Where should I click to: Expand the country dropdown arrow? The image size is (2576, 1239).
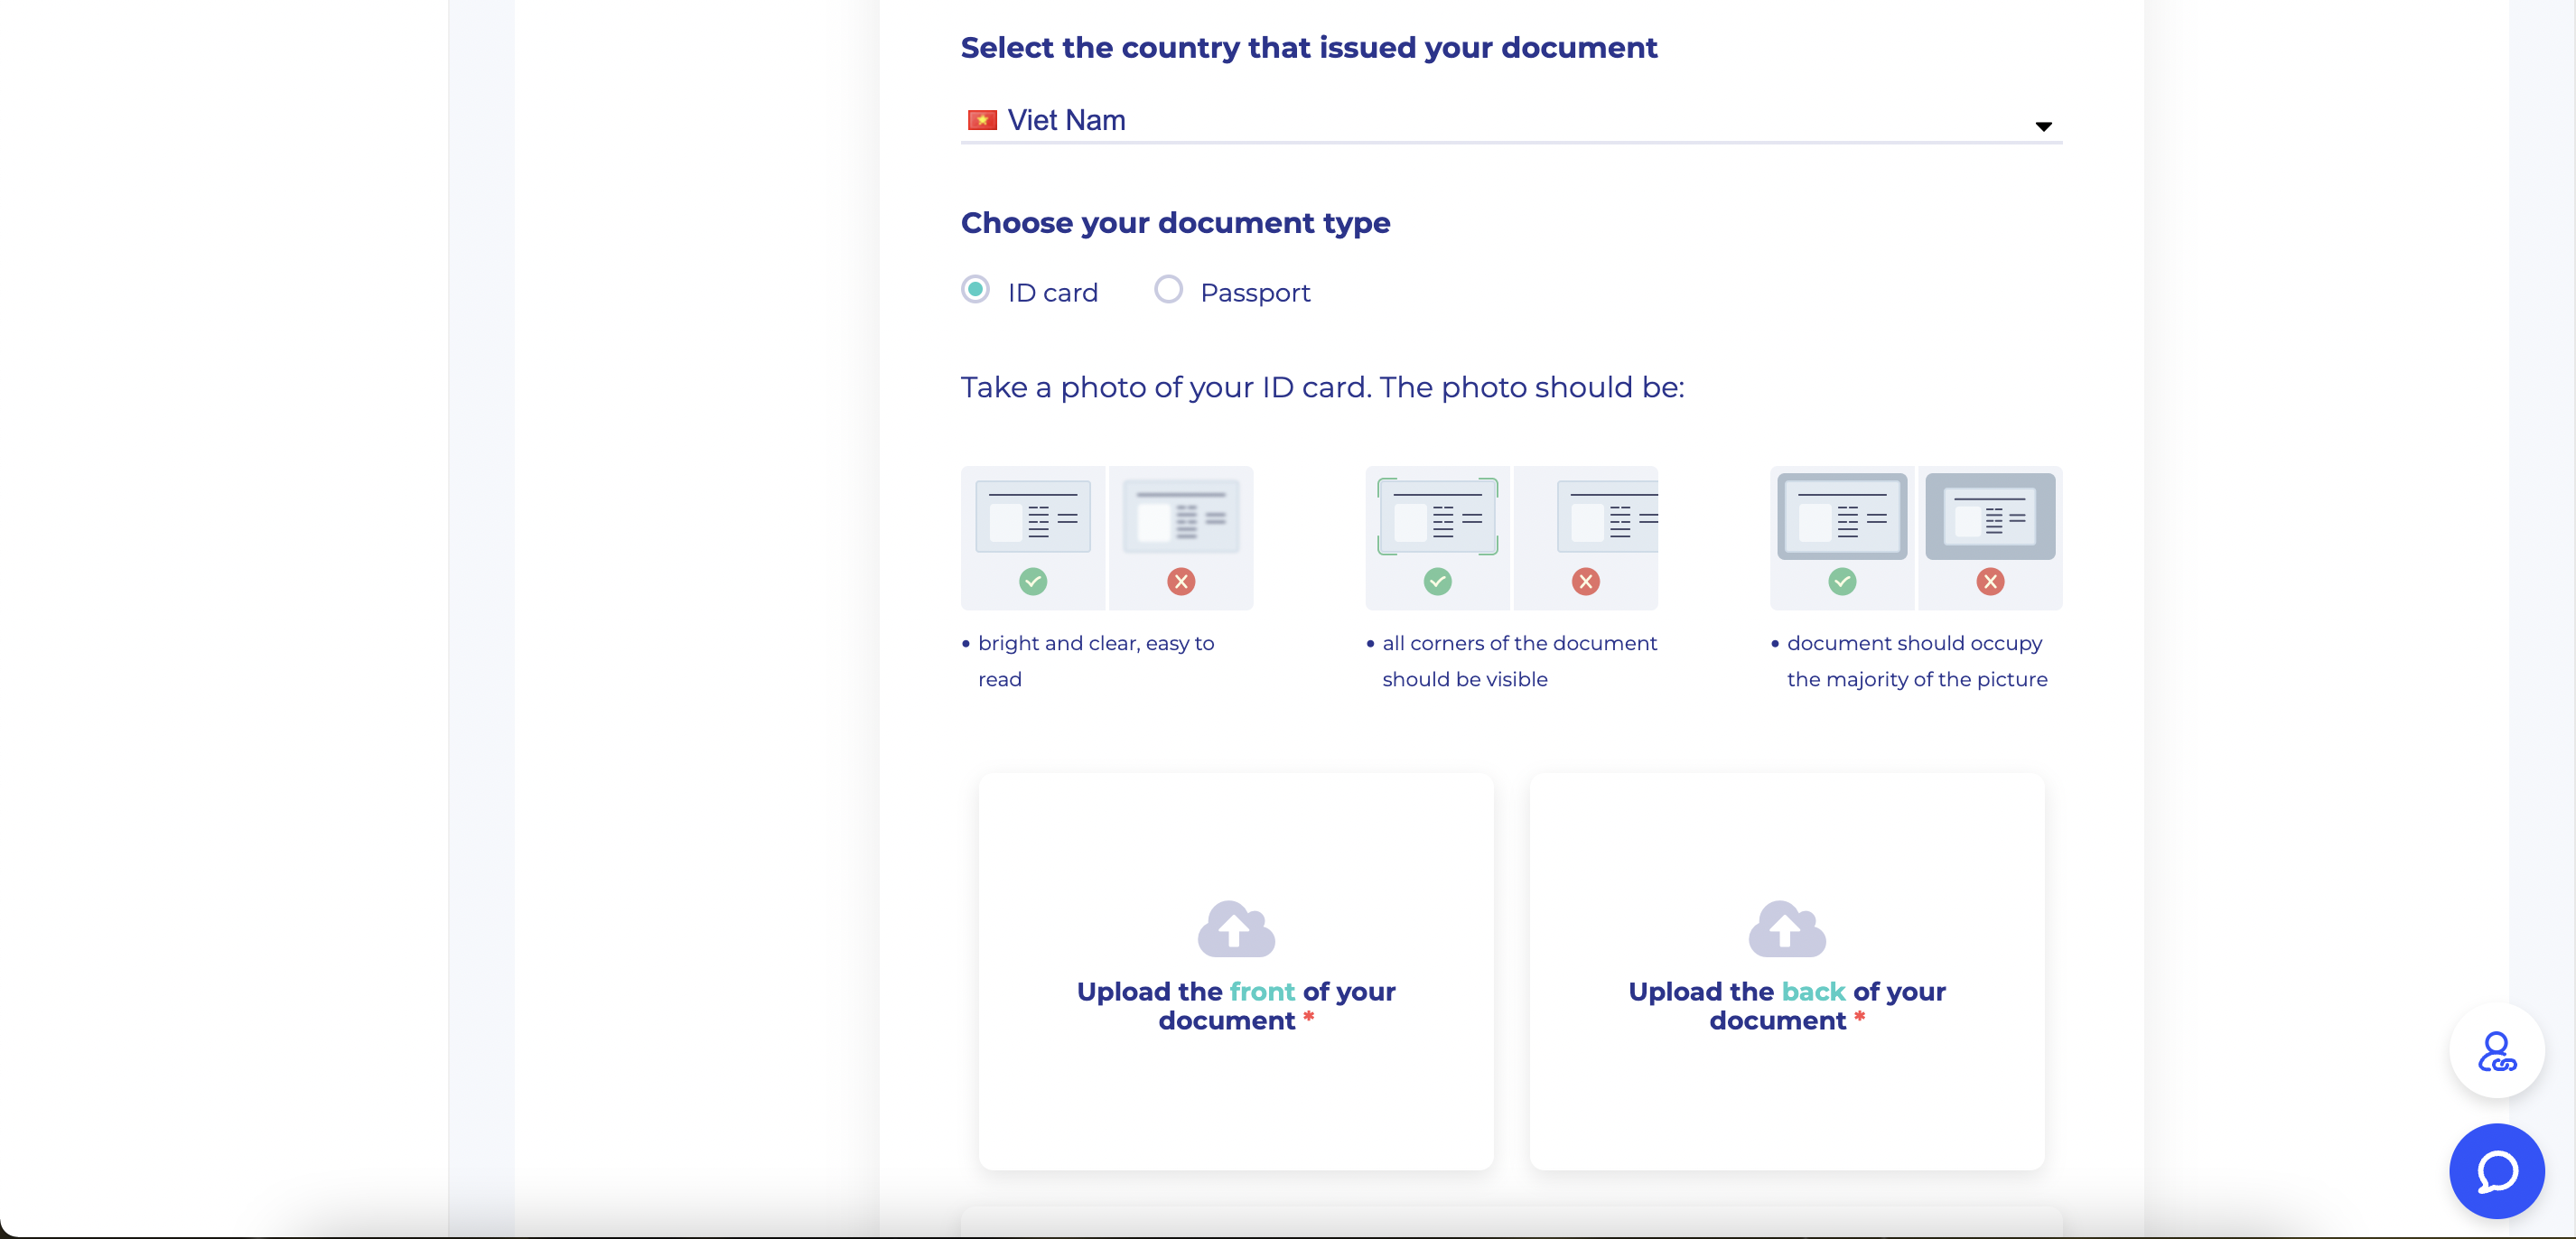click(x=2043, y=126)
